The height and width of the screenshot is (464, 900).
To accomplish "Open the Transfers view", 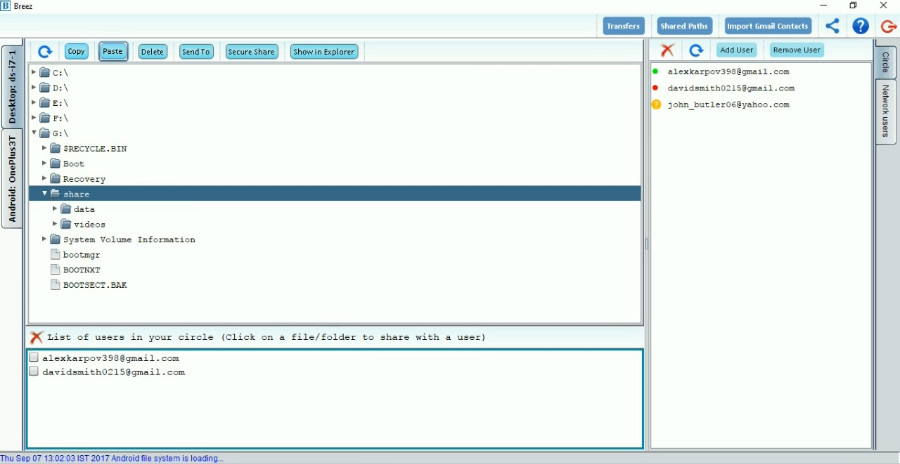I will pyautogui.click(x=623, y=26).
